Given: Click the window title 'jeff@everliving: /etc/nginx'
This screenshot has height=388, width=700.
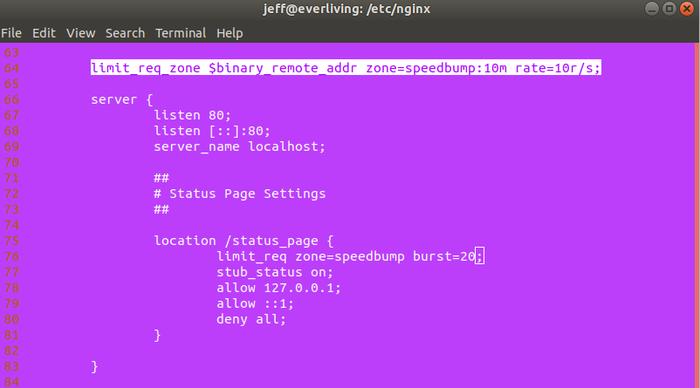Looking at the screenshot, I should 346,9.
